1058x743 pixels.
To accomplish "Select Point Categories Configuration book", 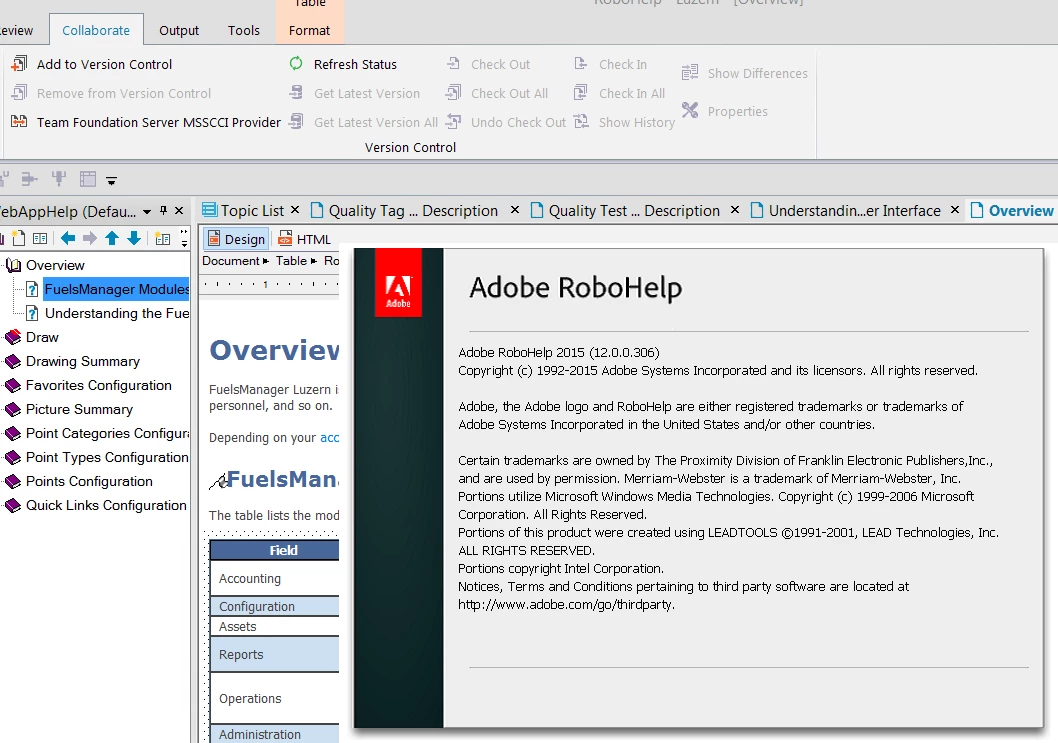I will click(107, 433).
